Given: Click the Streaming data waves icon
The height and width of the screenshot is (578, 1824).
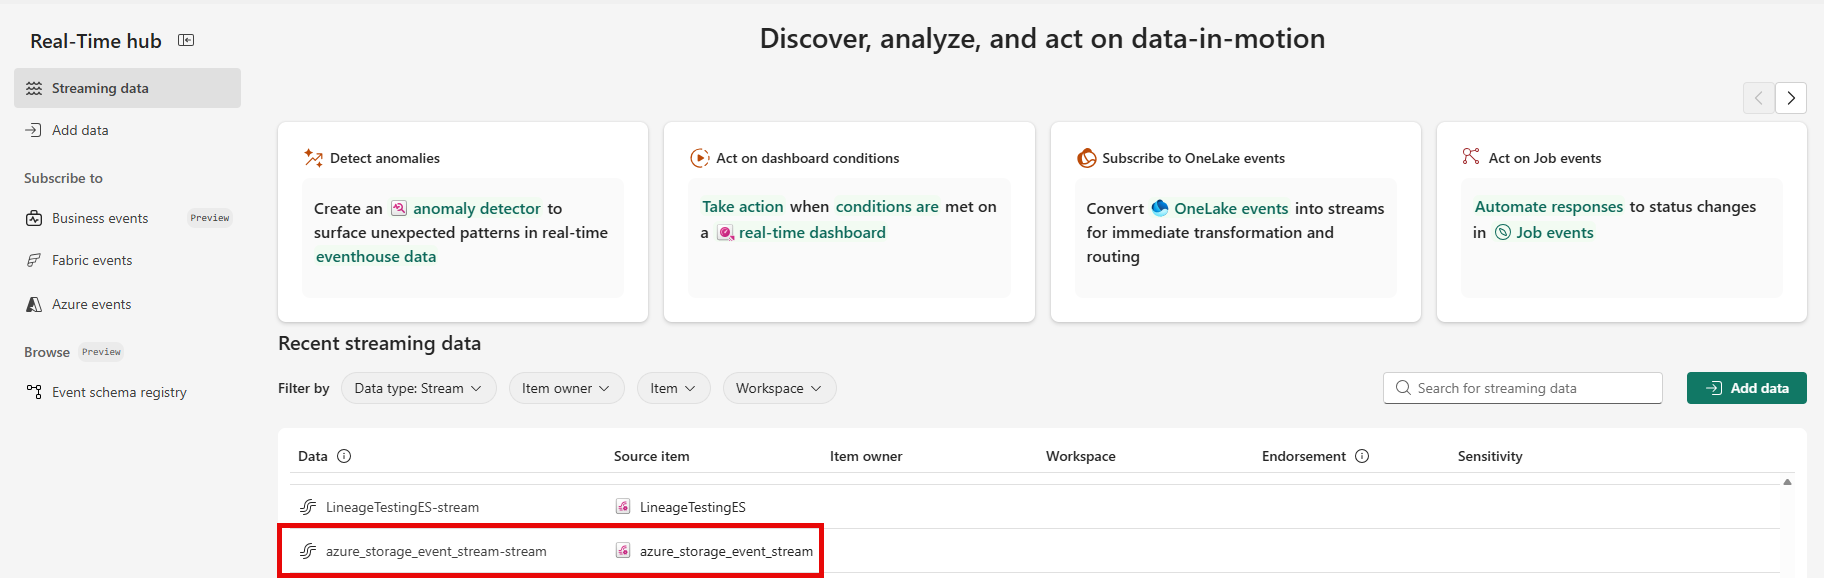Looking at the screenshot, I should click(34, 88).
